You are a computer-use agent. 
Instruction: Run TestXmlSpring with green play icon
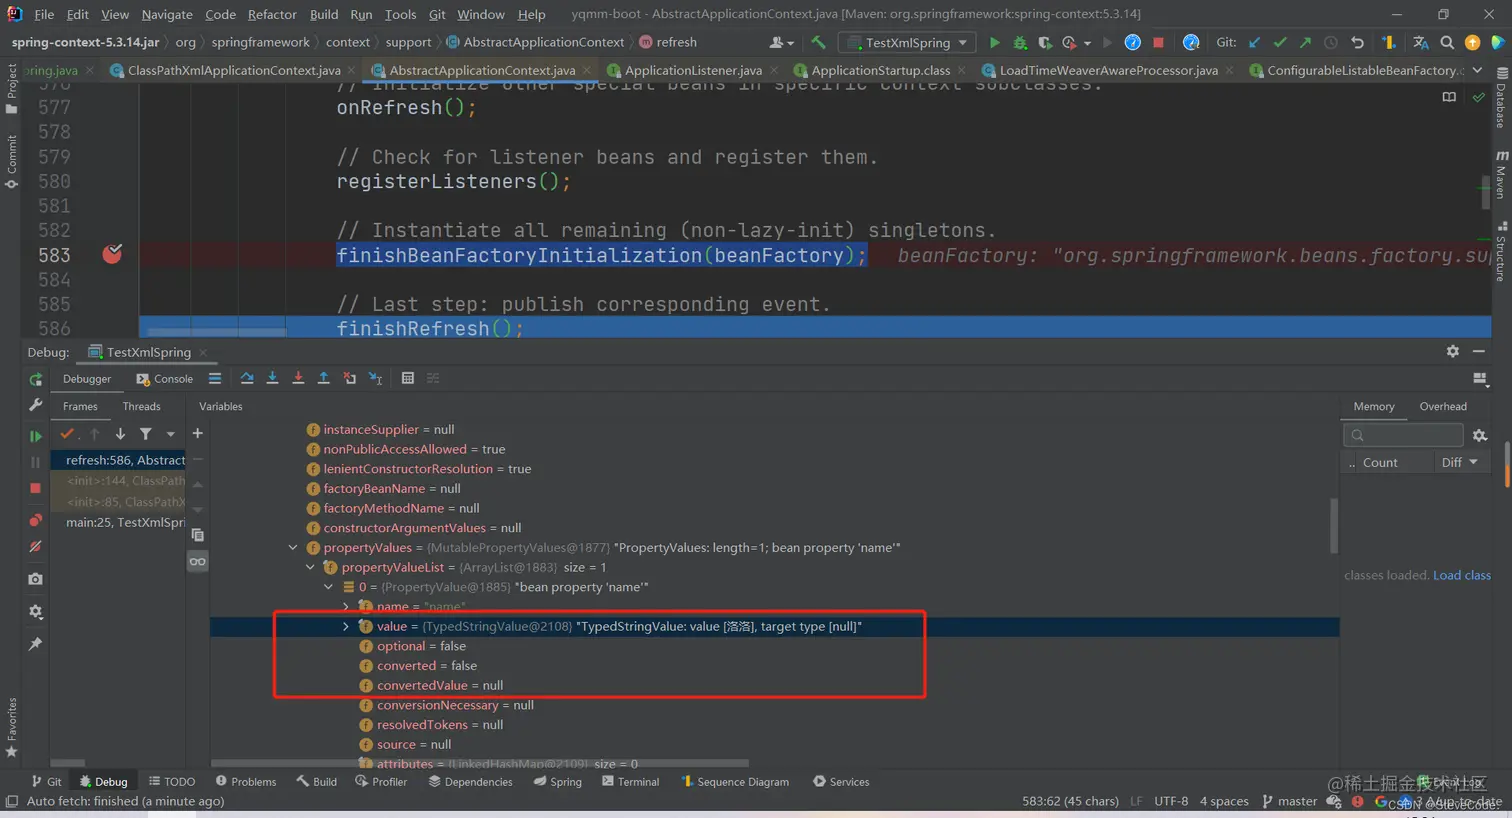coord(994,42)
